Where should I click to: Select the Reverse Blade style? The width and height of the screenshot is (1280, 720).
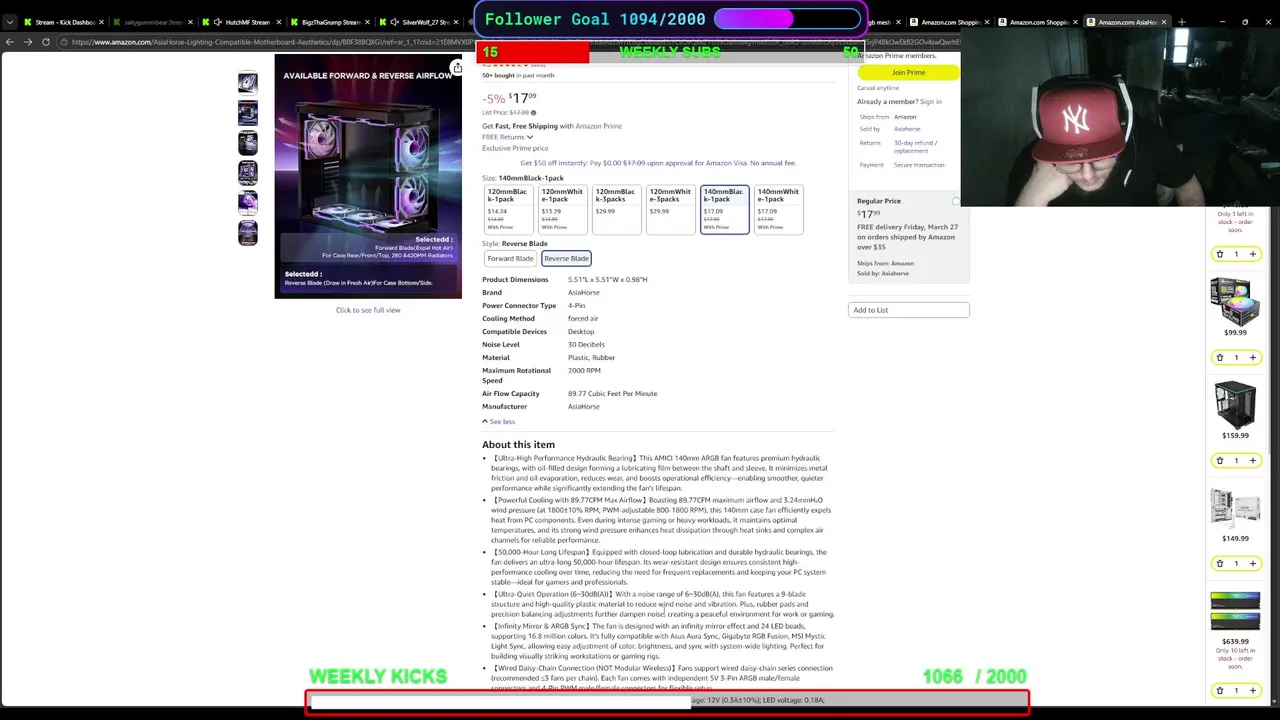[566, 258]
